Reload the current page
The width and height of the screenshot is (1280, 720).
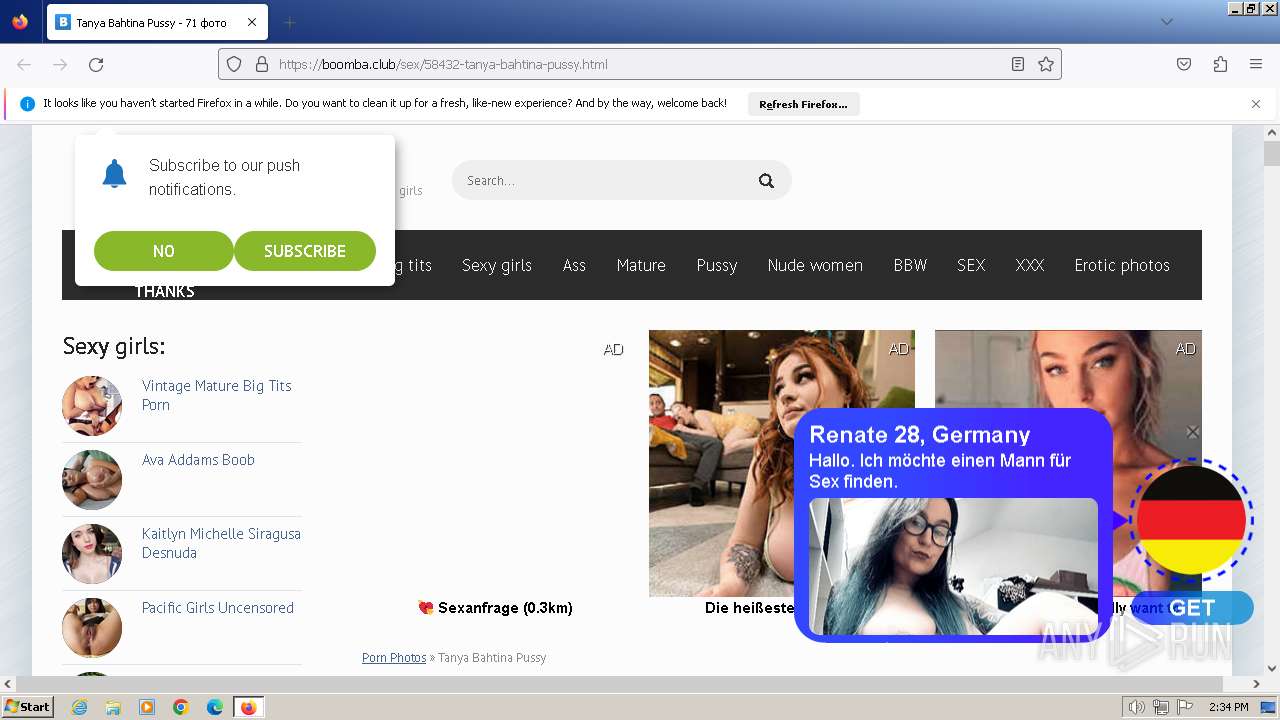(96, 64)
